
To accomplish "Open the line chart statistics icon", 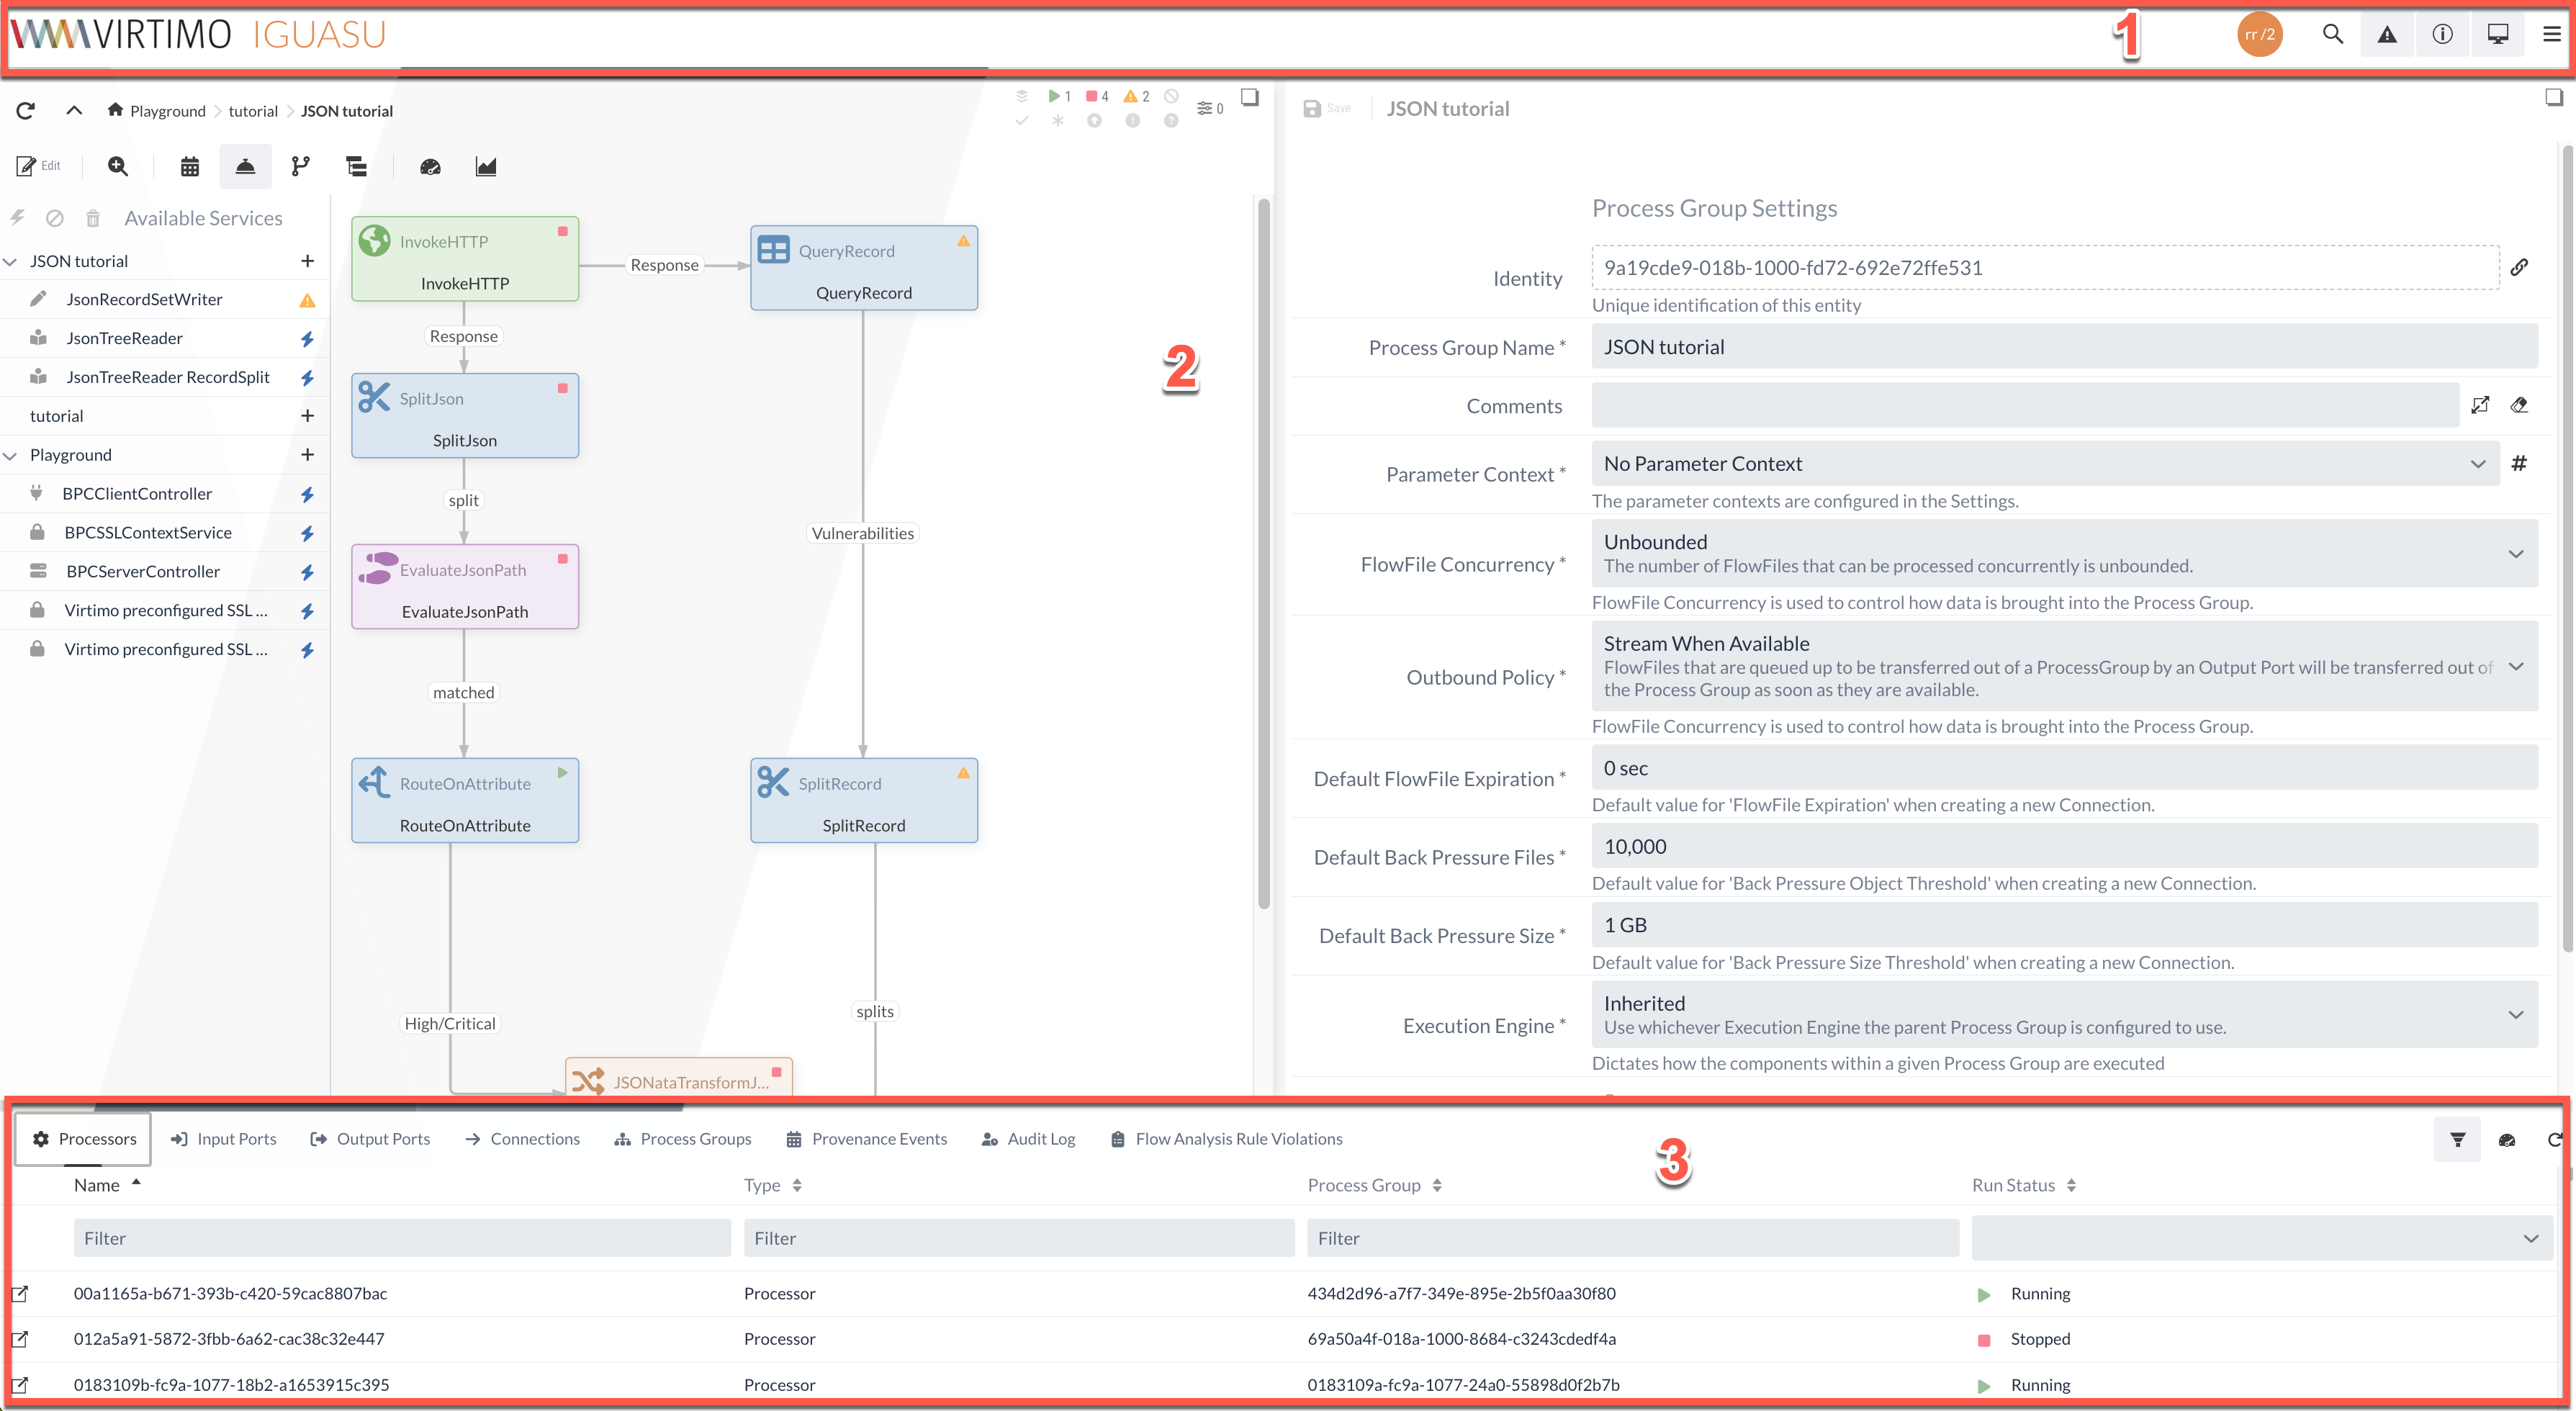I will (486, 167).
